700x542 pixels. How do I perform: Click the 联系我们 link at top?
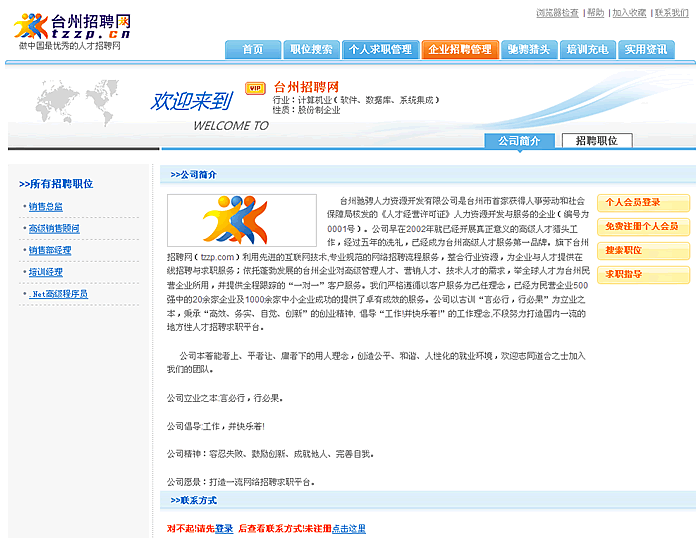[x=671, y=13]
